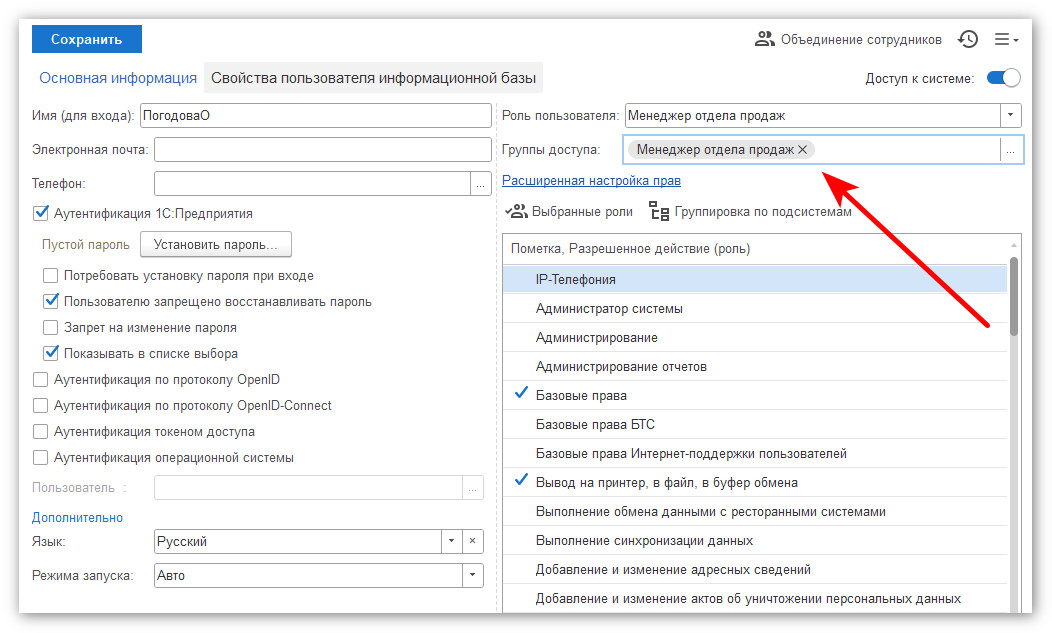Uncheck Пользователю запрещено восстанавливать пароль
The height and width of the screenshot is (633, 1052).
pos(50,301)
